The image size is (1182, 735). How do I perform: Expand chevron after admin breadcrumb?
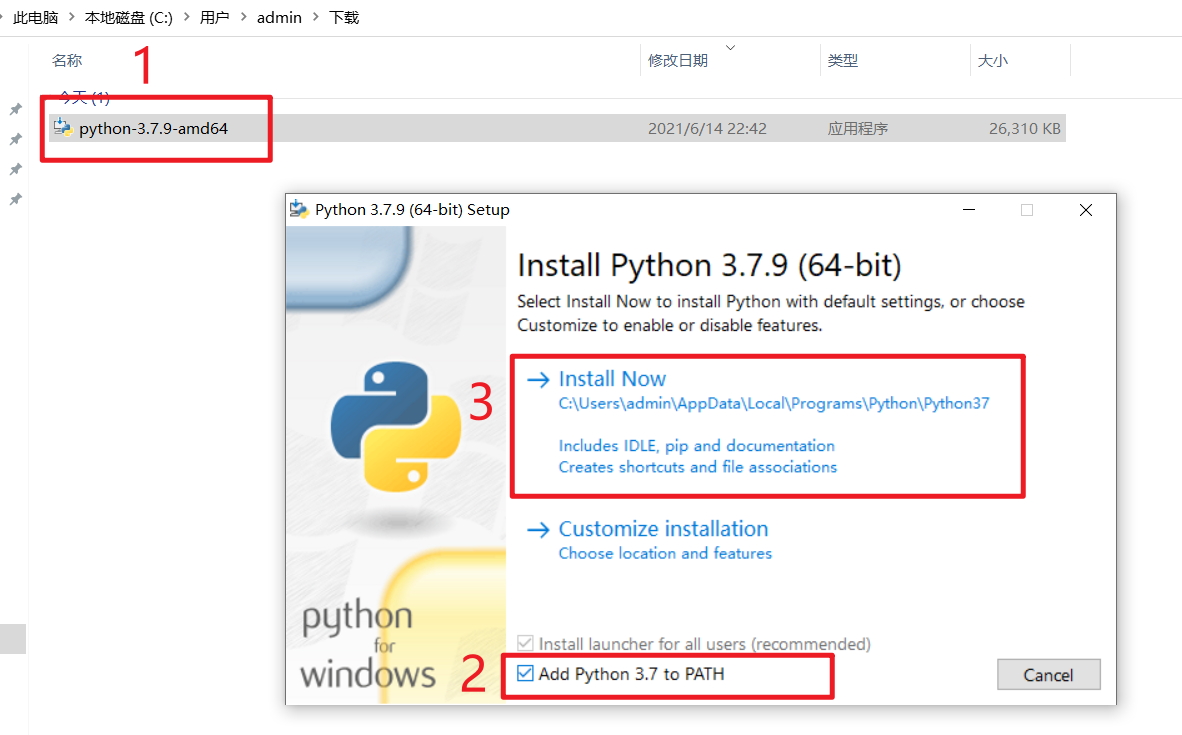315,17
